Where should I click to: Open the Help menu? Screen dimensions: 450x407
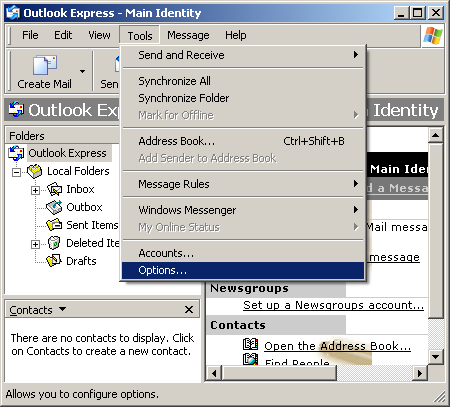point(236,35)
